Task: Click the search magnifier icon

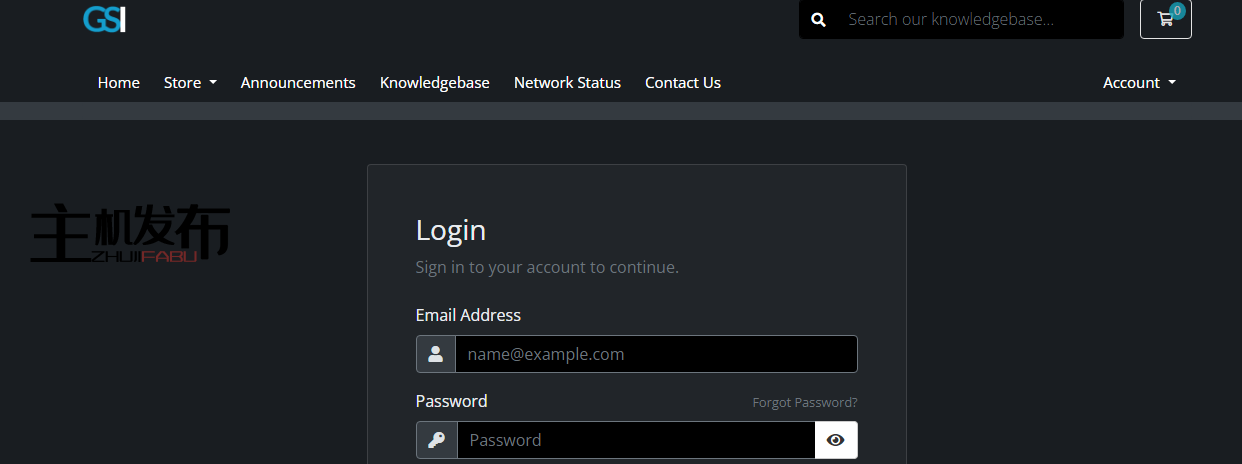Action: point(819,19)
